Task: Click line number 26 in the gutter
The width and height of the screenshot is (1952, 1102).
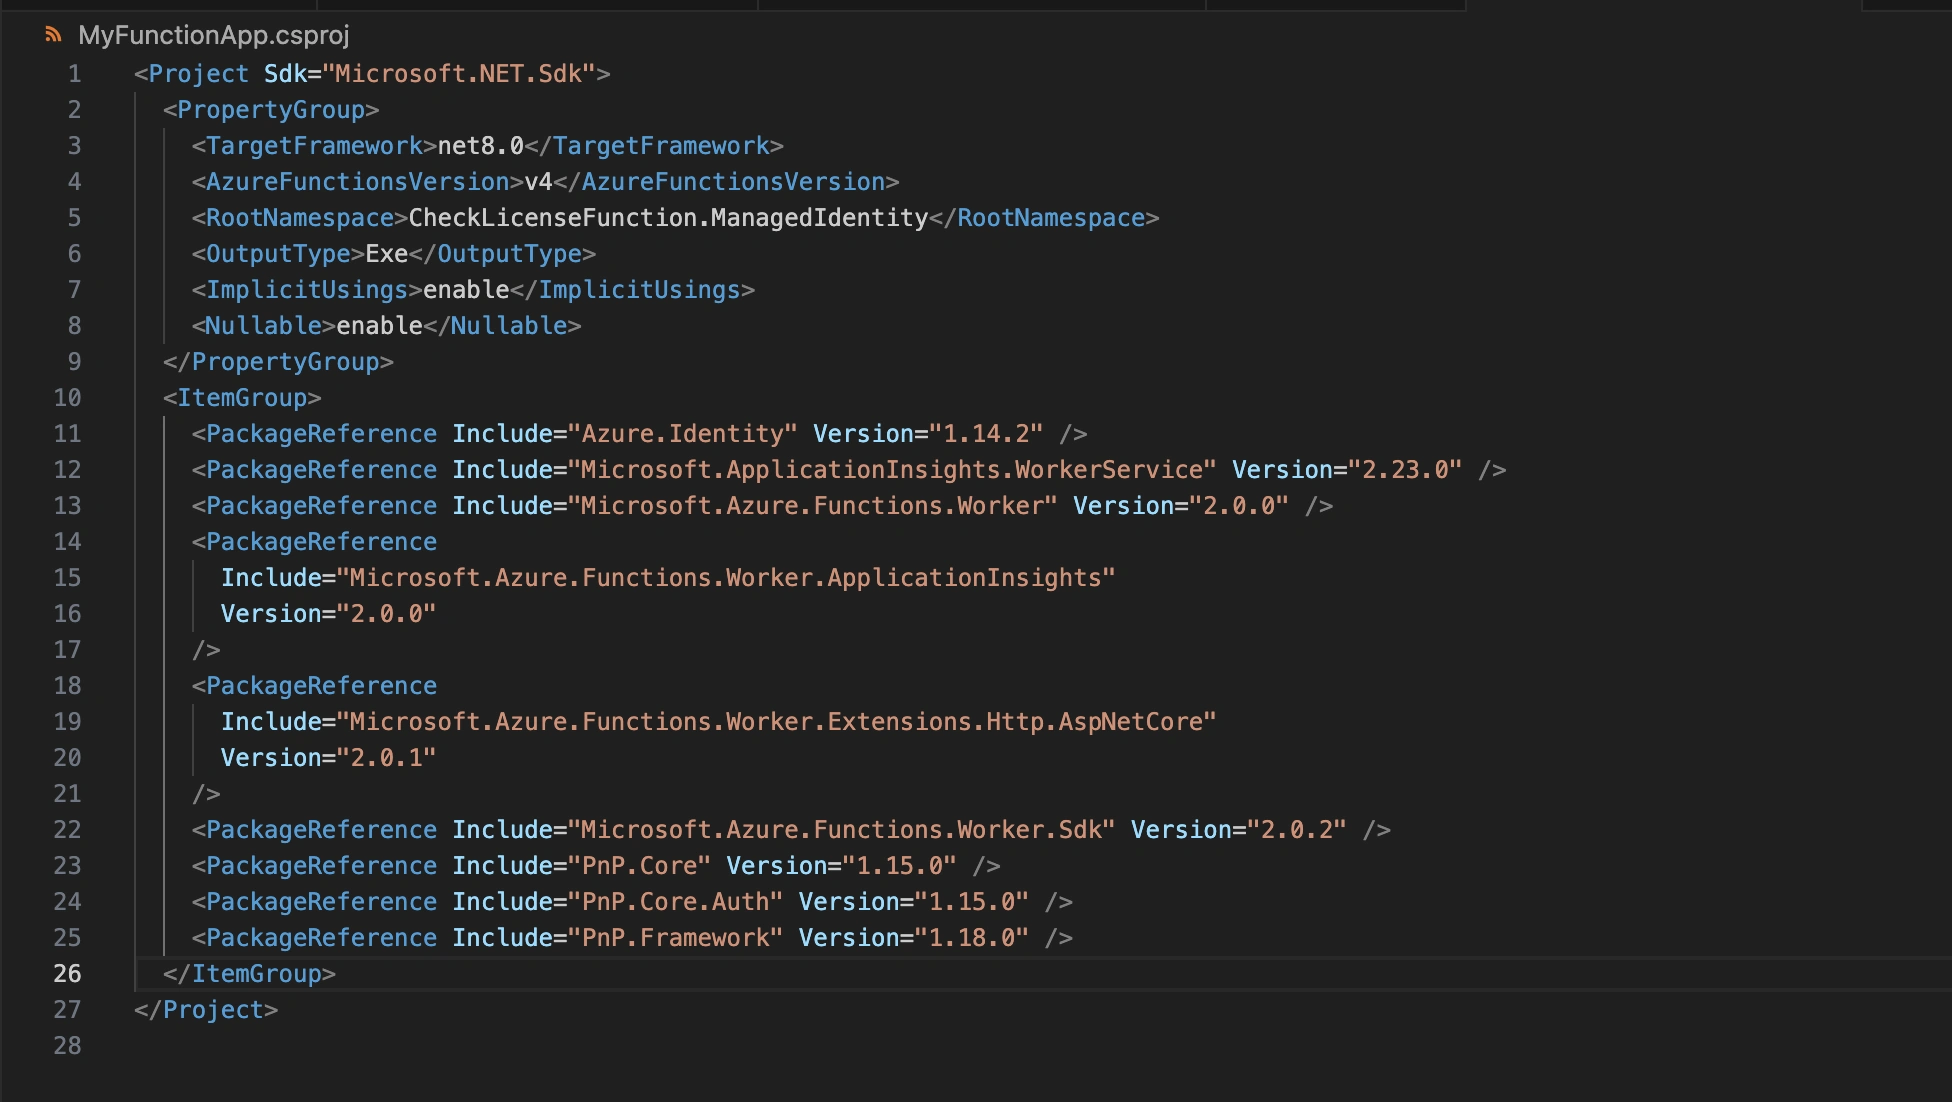Action: [67, 974]
